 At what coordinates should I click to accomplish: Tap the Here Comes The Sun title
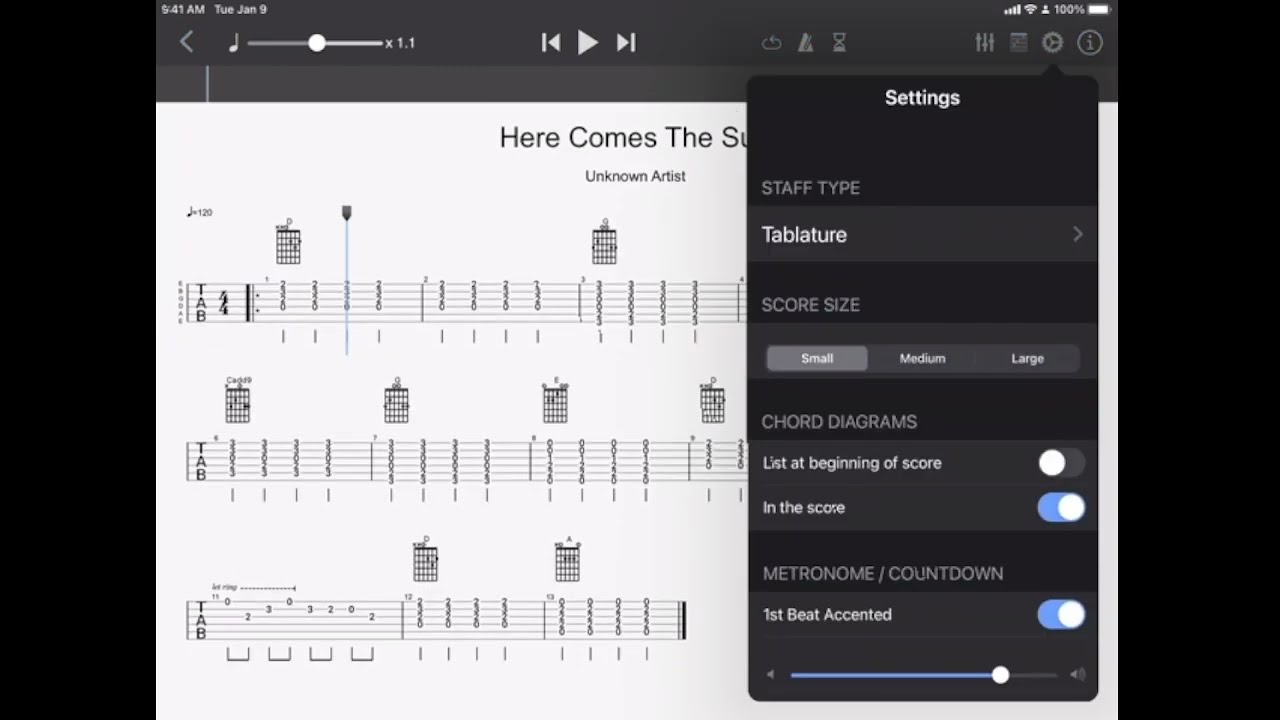(622, 137)
